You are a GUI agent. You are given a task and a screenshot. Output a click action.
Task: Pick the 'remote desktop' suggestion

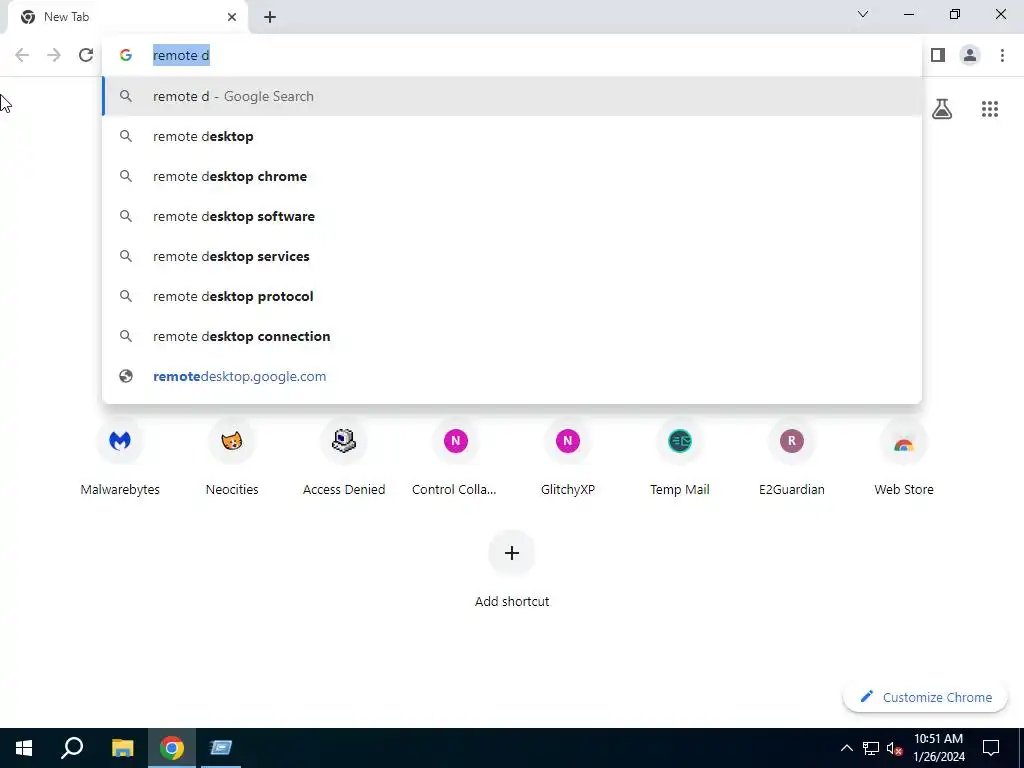click(x=512, y=136)
